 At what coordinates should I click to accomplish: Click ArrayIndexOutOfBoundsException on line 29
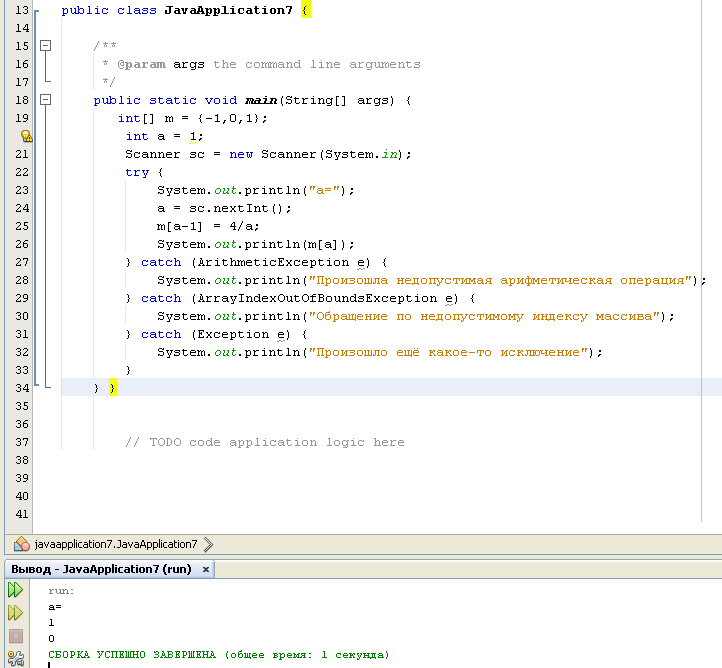point(317,298)
